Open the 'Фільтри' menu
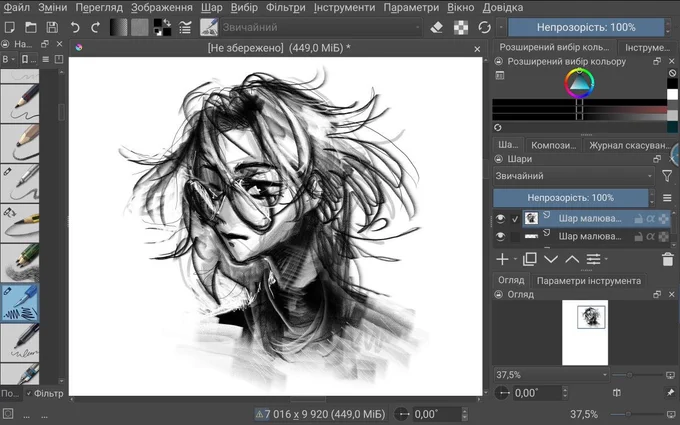Screen dimensions: 680x425 tap(285, 7)
